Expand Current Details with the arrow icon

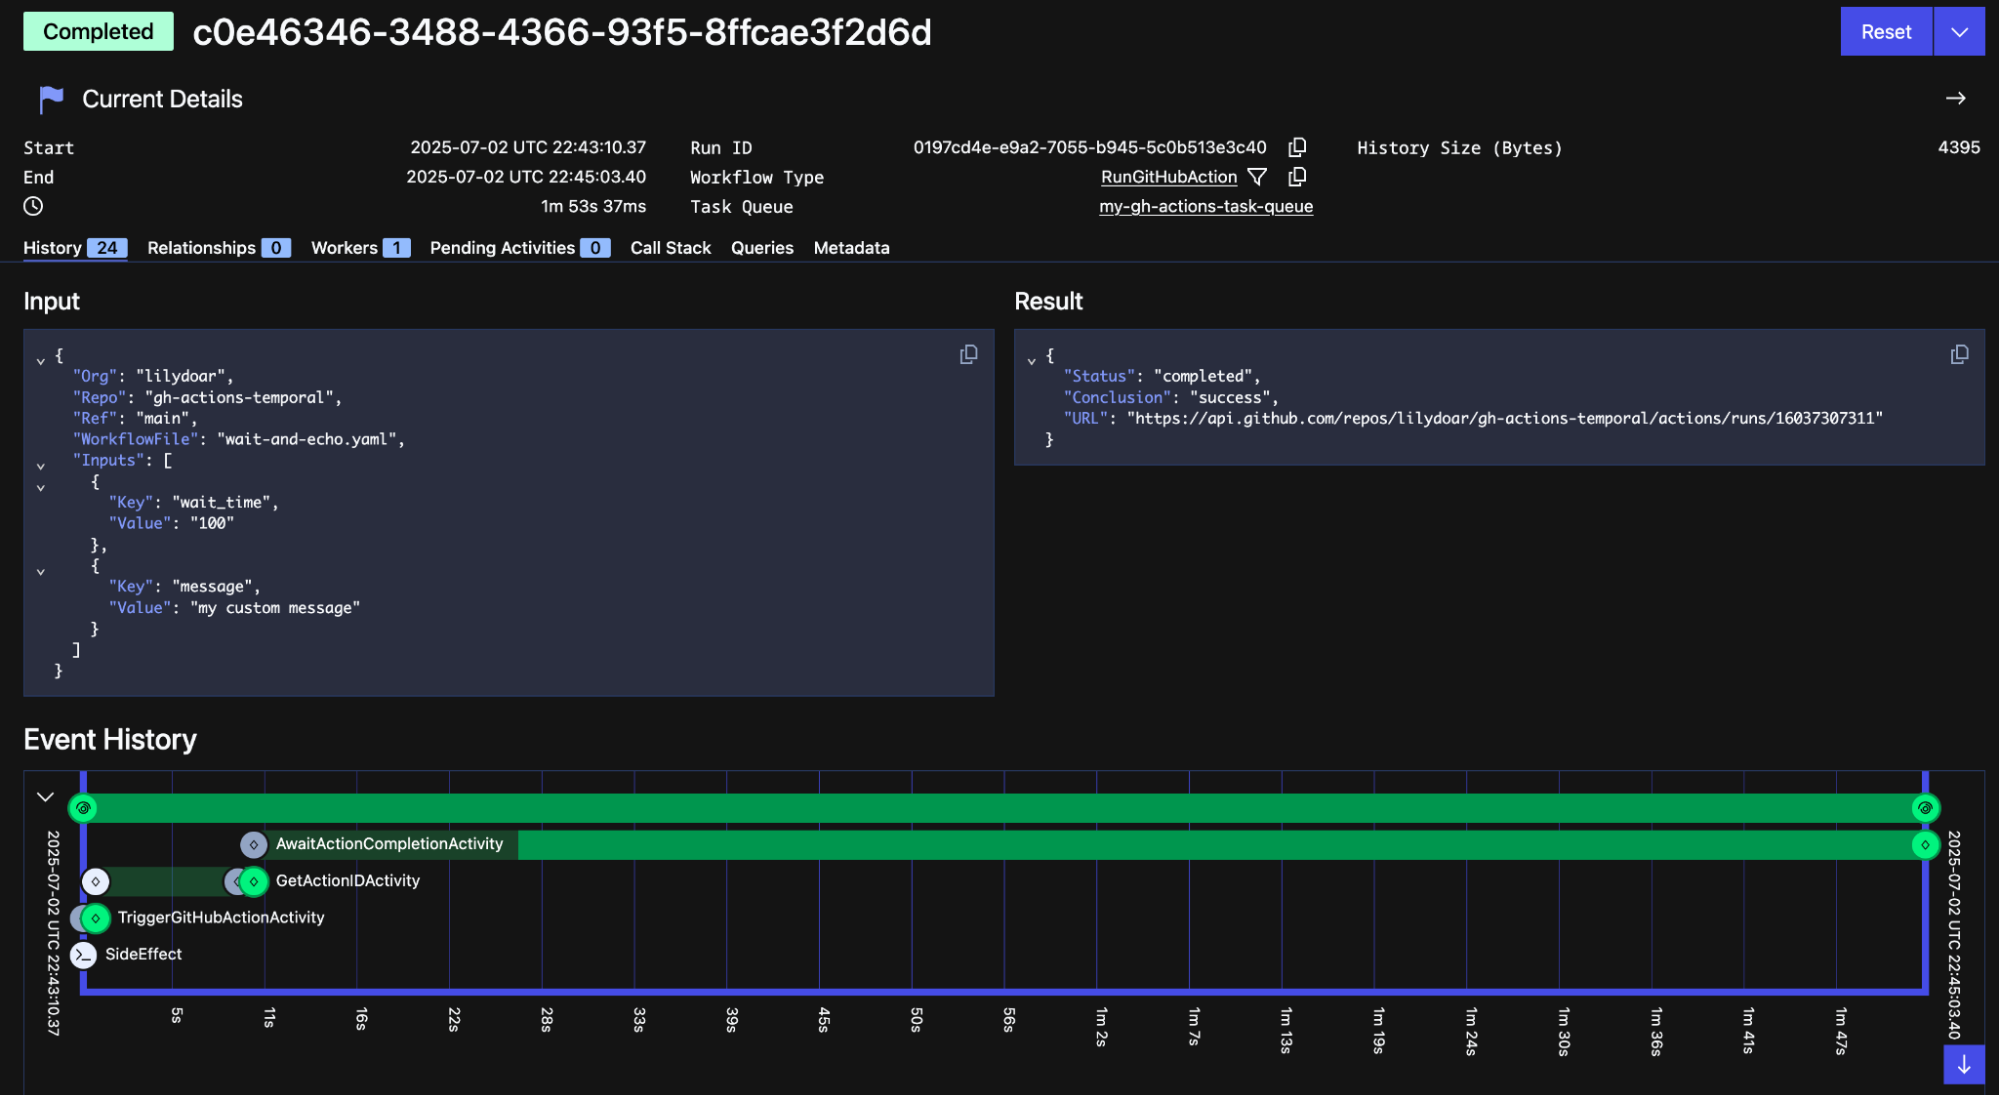(1955, 98)
